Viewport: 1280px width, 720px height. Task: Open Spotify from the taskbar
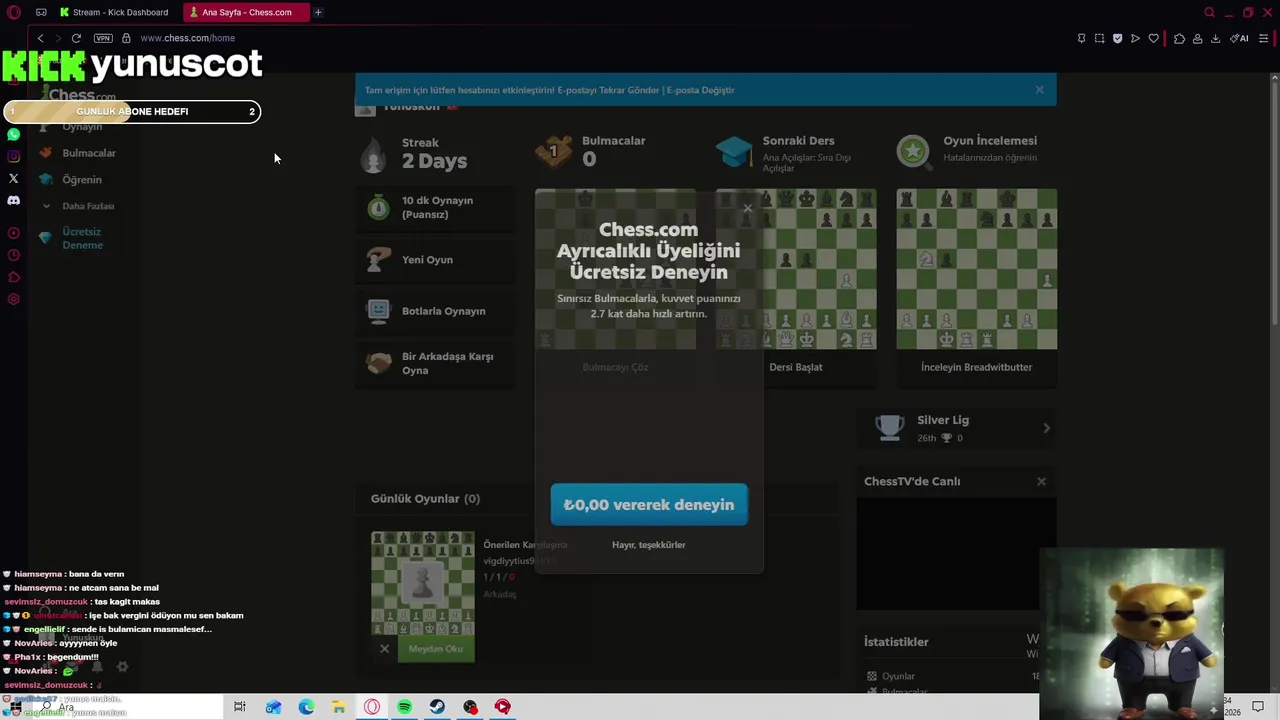pos(404,707)
